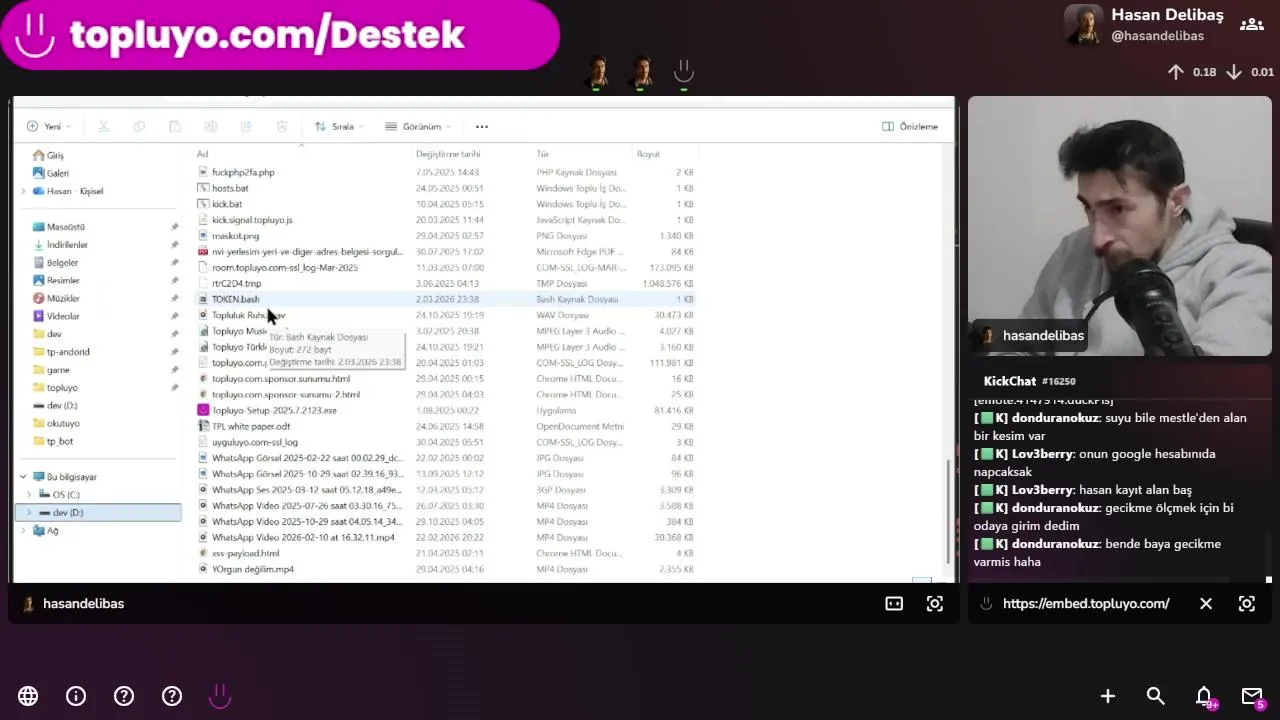The width and height of the screenshot is (1280, 720).
Task: Select the fuckphp2fa.php file
Action: (x=243, y=172)
